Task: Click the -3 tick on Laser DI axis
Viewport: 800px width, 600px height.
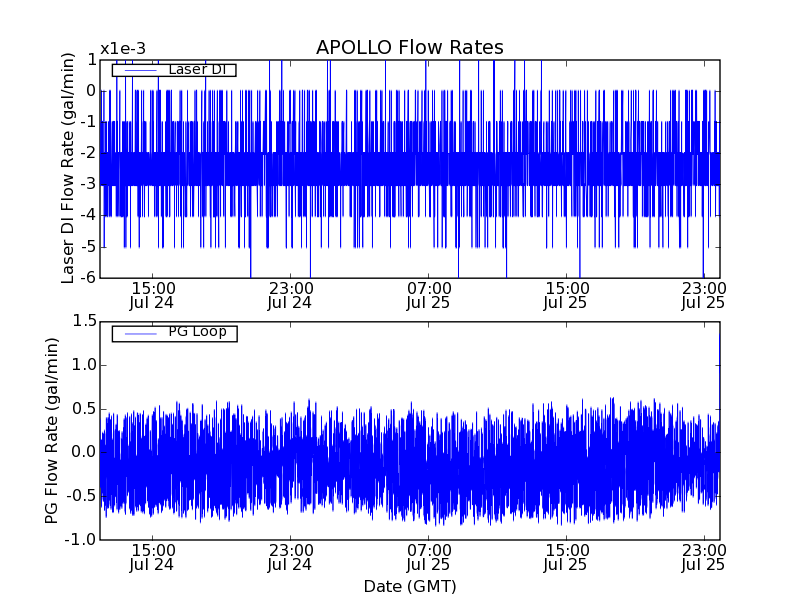Action: coord(88,185)
